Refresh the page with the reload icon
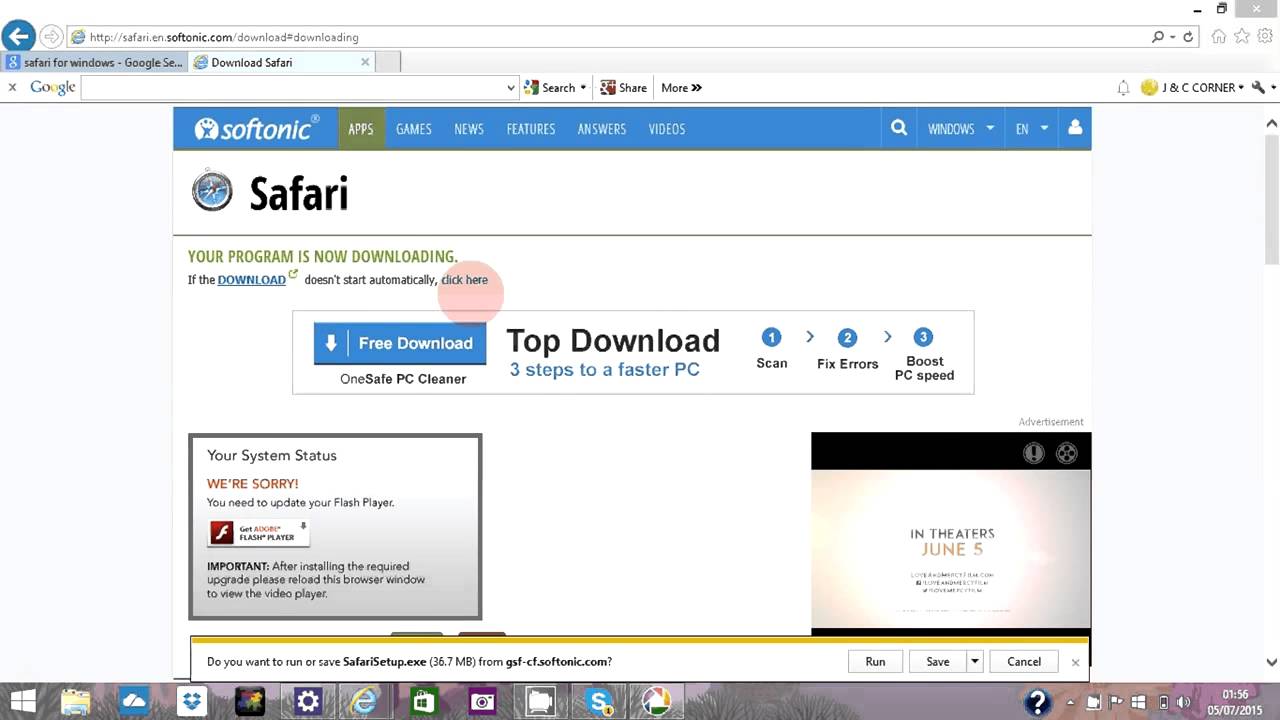Screen dimensions: 1280x720 coord(1188,37)
